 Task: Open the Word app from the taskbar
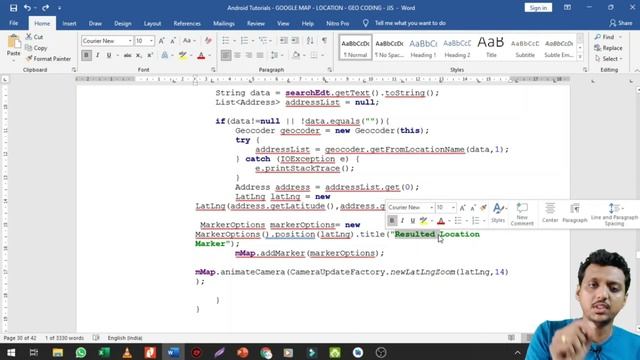[x=173, y=352]
